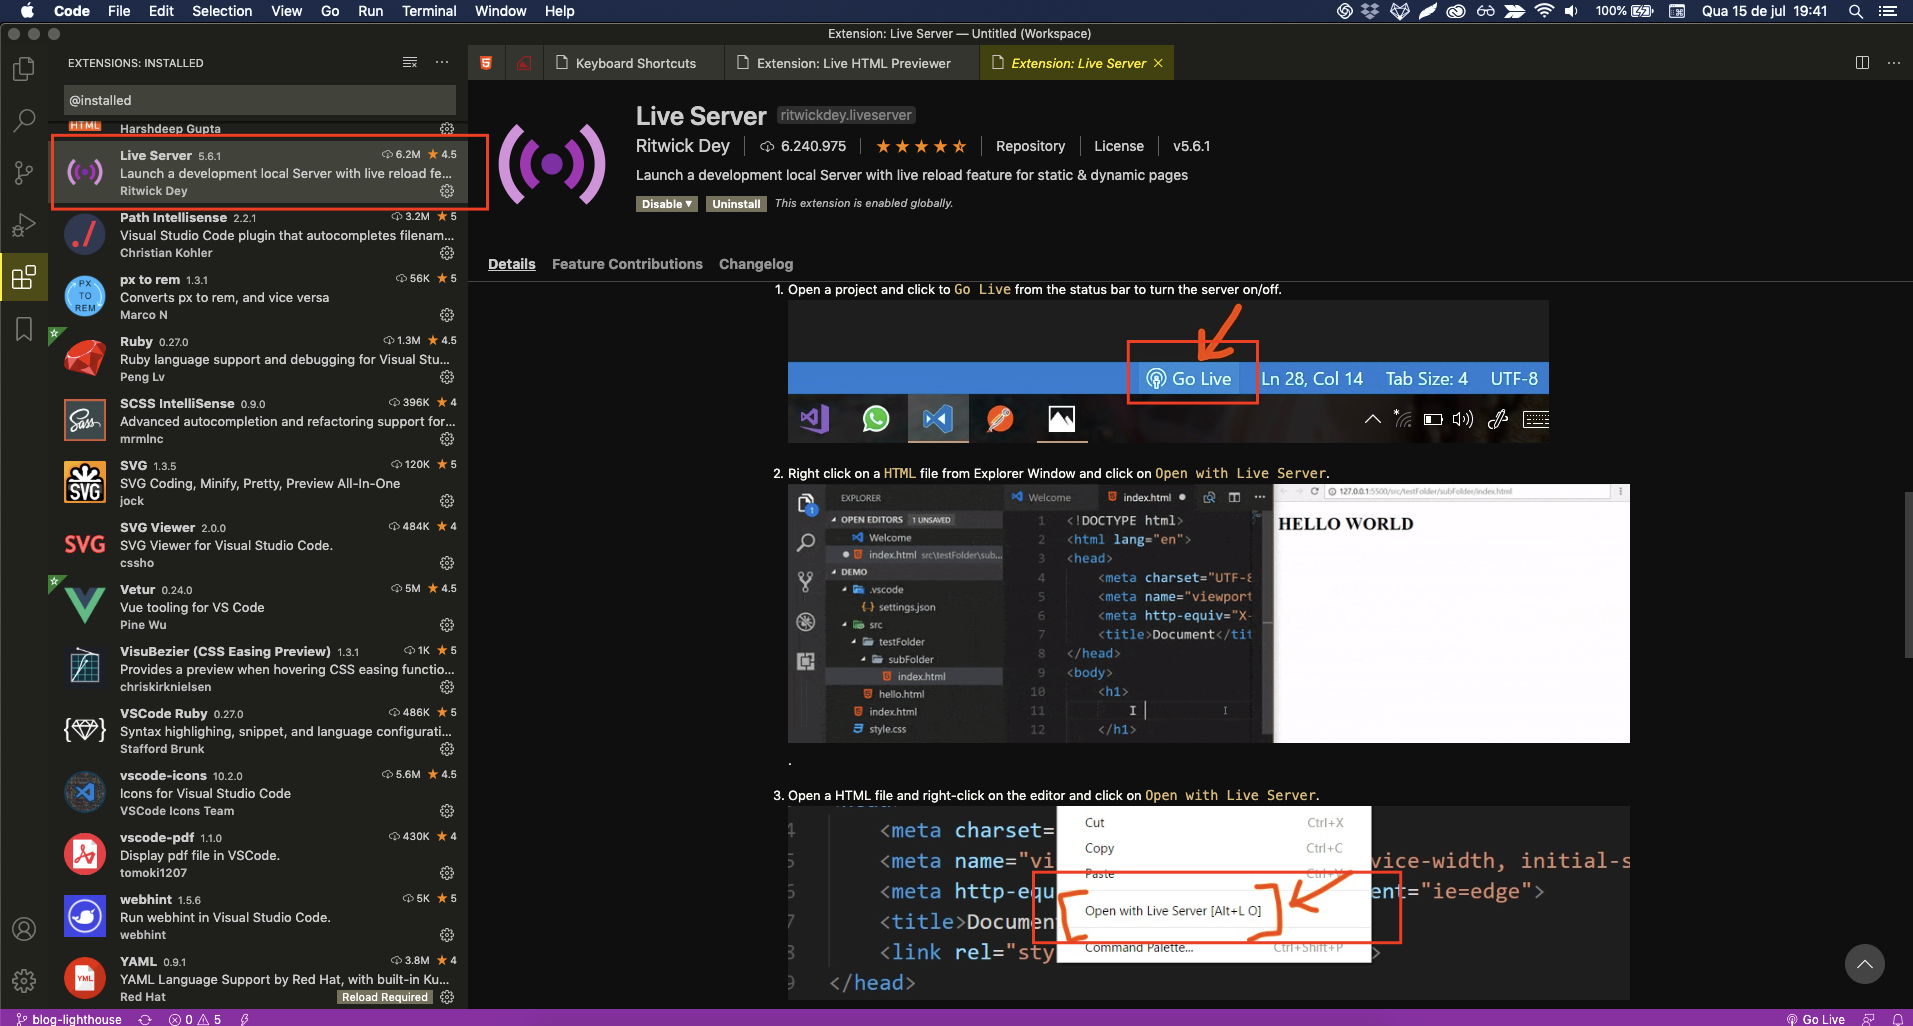Open Extensions panel more actions menu

[442, 62]
